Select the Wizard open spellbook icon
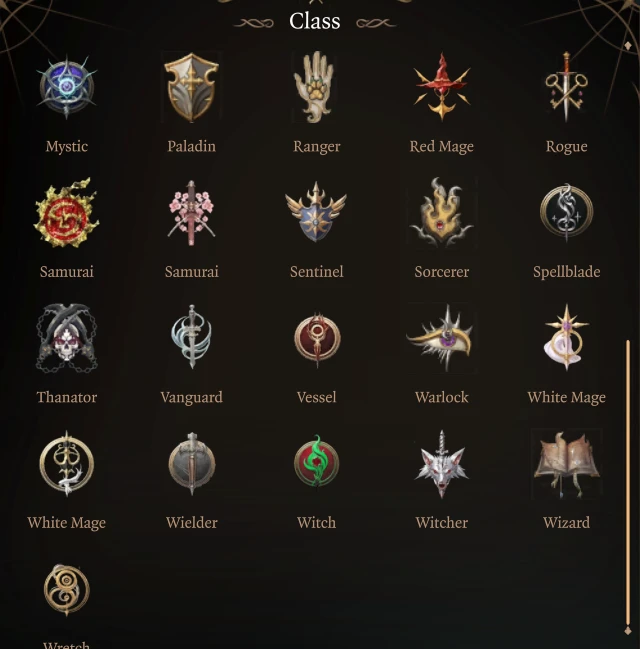 [x=566, y=464]
